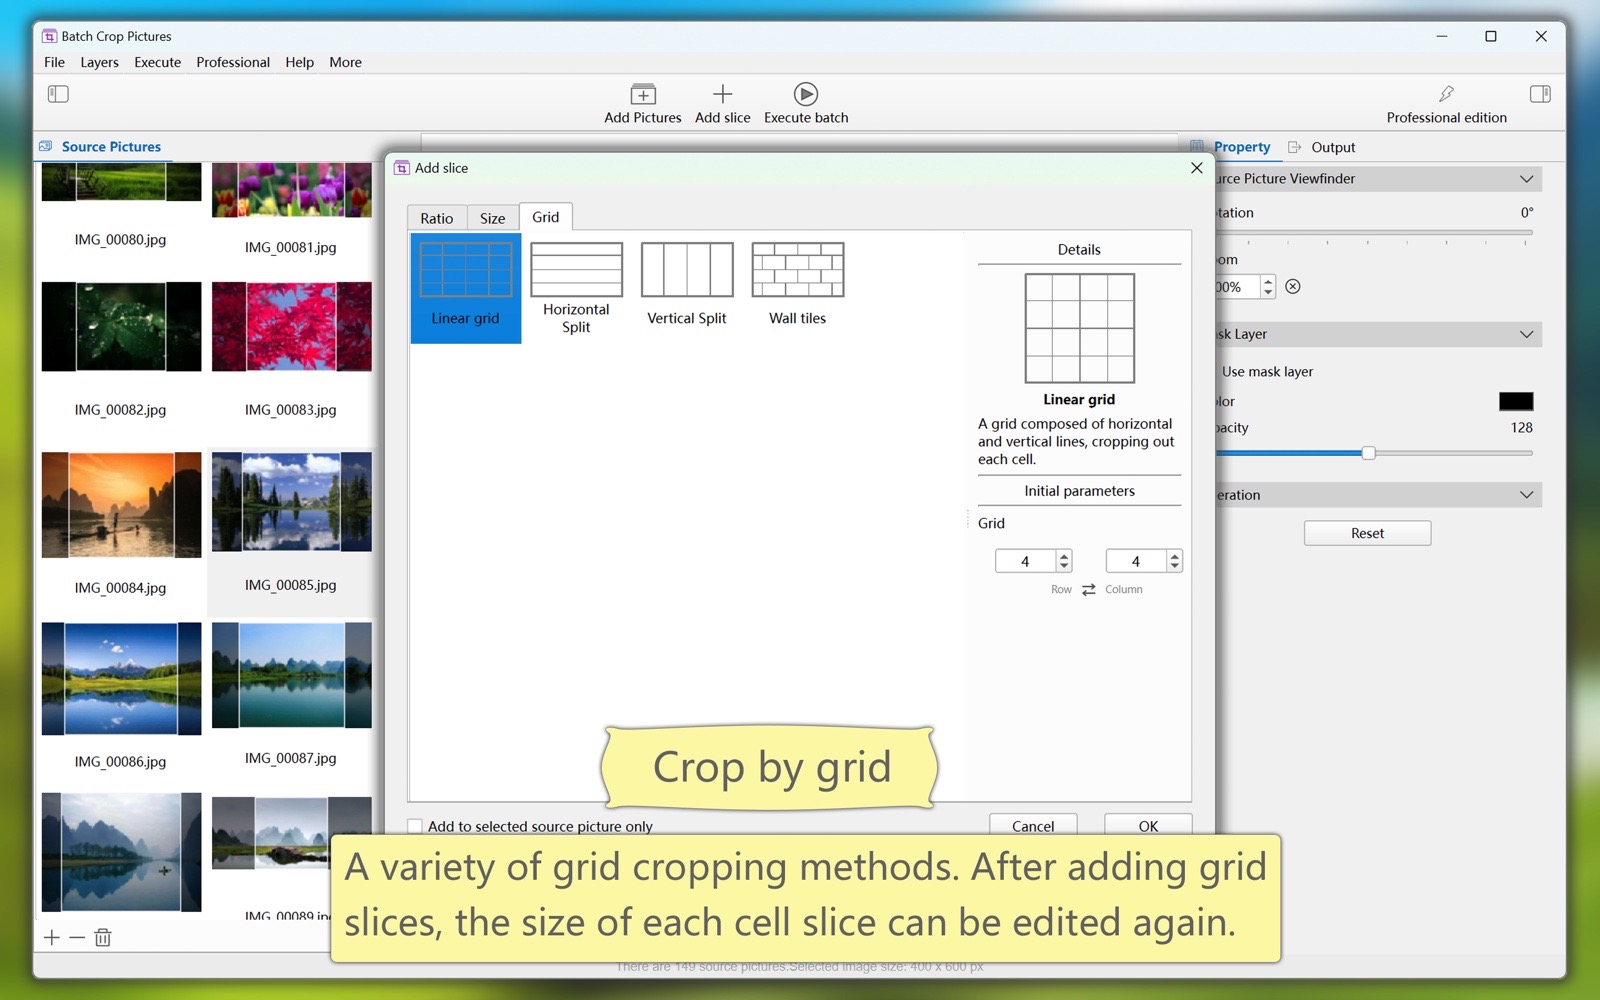
Task: Click the Cancel button in dialog
Action: coord(1032,825)
